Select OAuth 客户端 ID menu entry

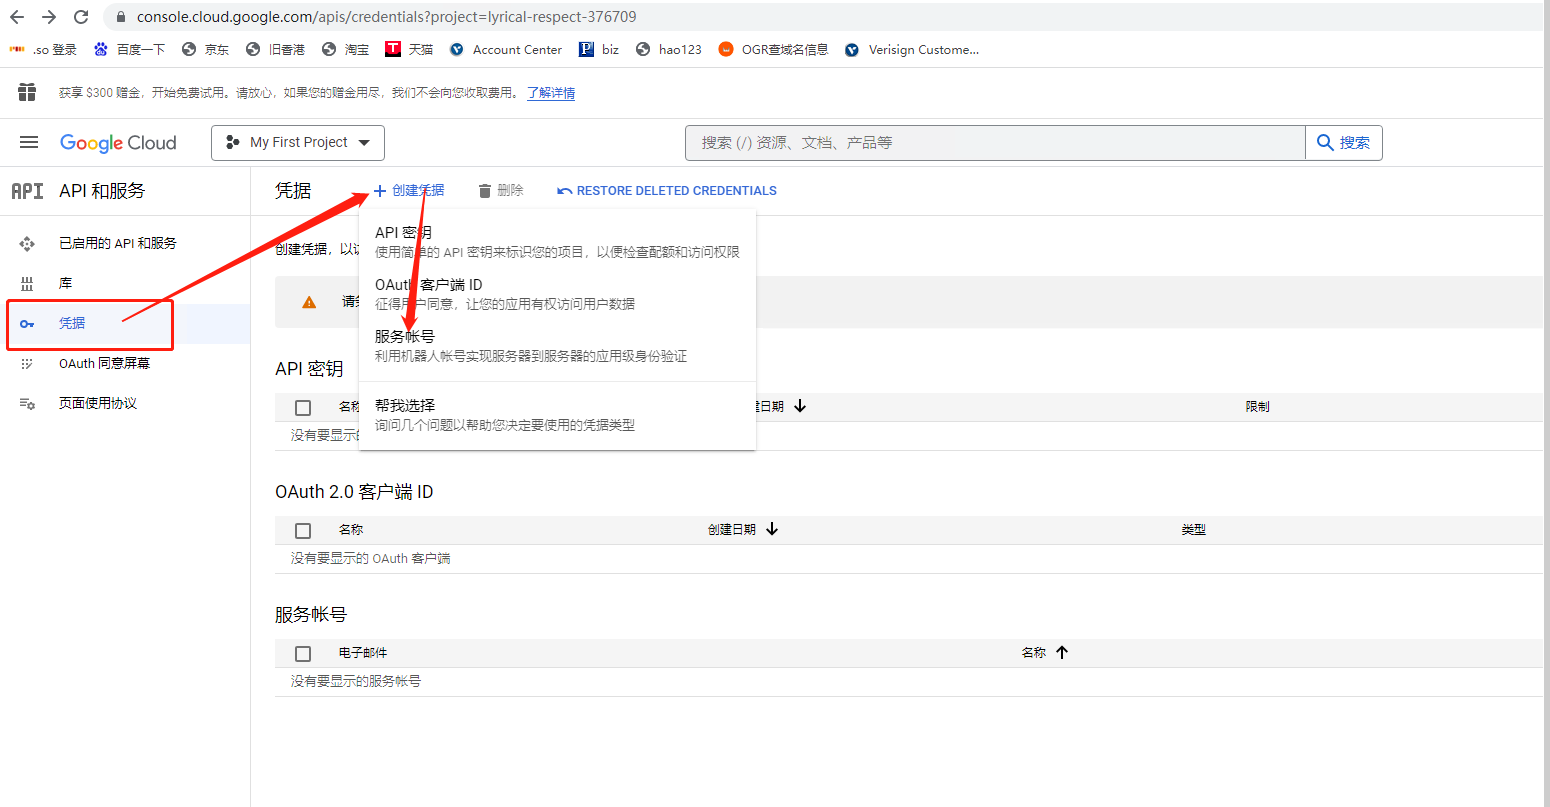coord(428,284)
